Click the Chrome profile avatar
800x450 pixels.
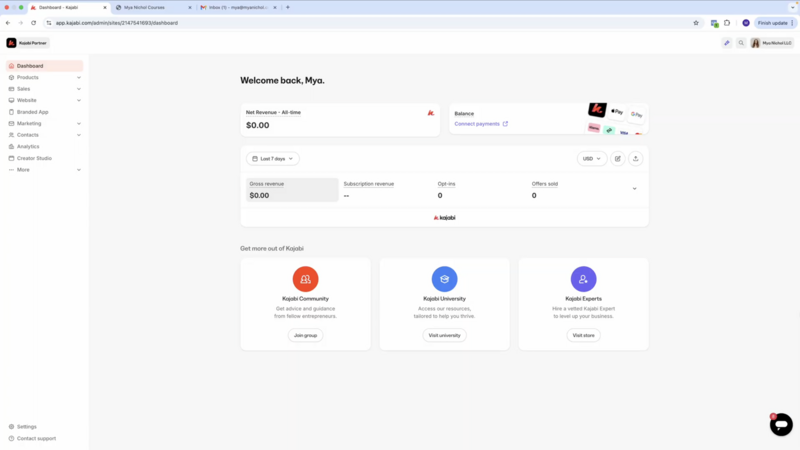[x=746, y=23]
